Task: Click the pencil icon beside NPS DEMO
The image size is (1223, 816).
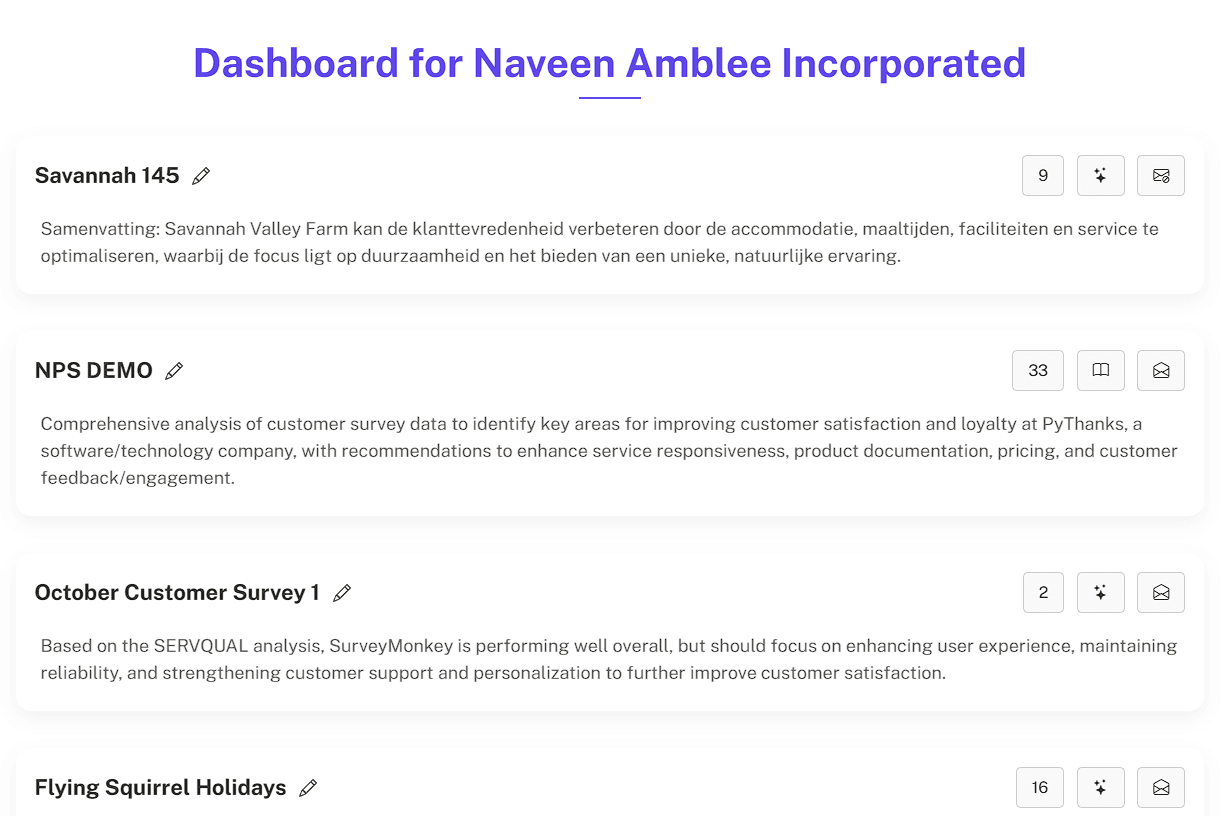Action: pos(174,371)
